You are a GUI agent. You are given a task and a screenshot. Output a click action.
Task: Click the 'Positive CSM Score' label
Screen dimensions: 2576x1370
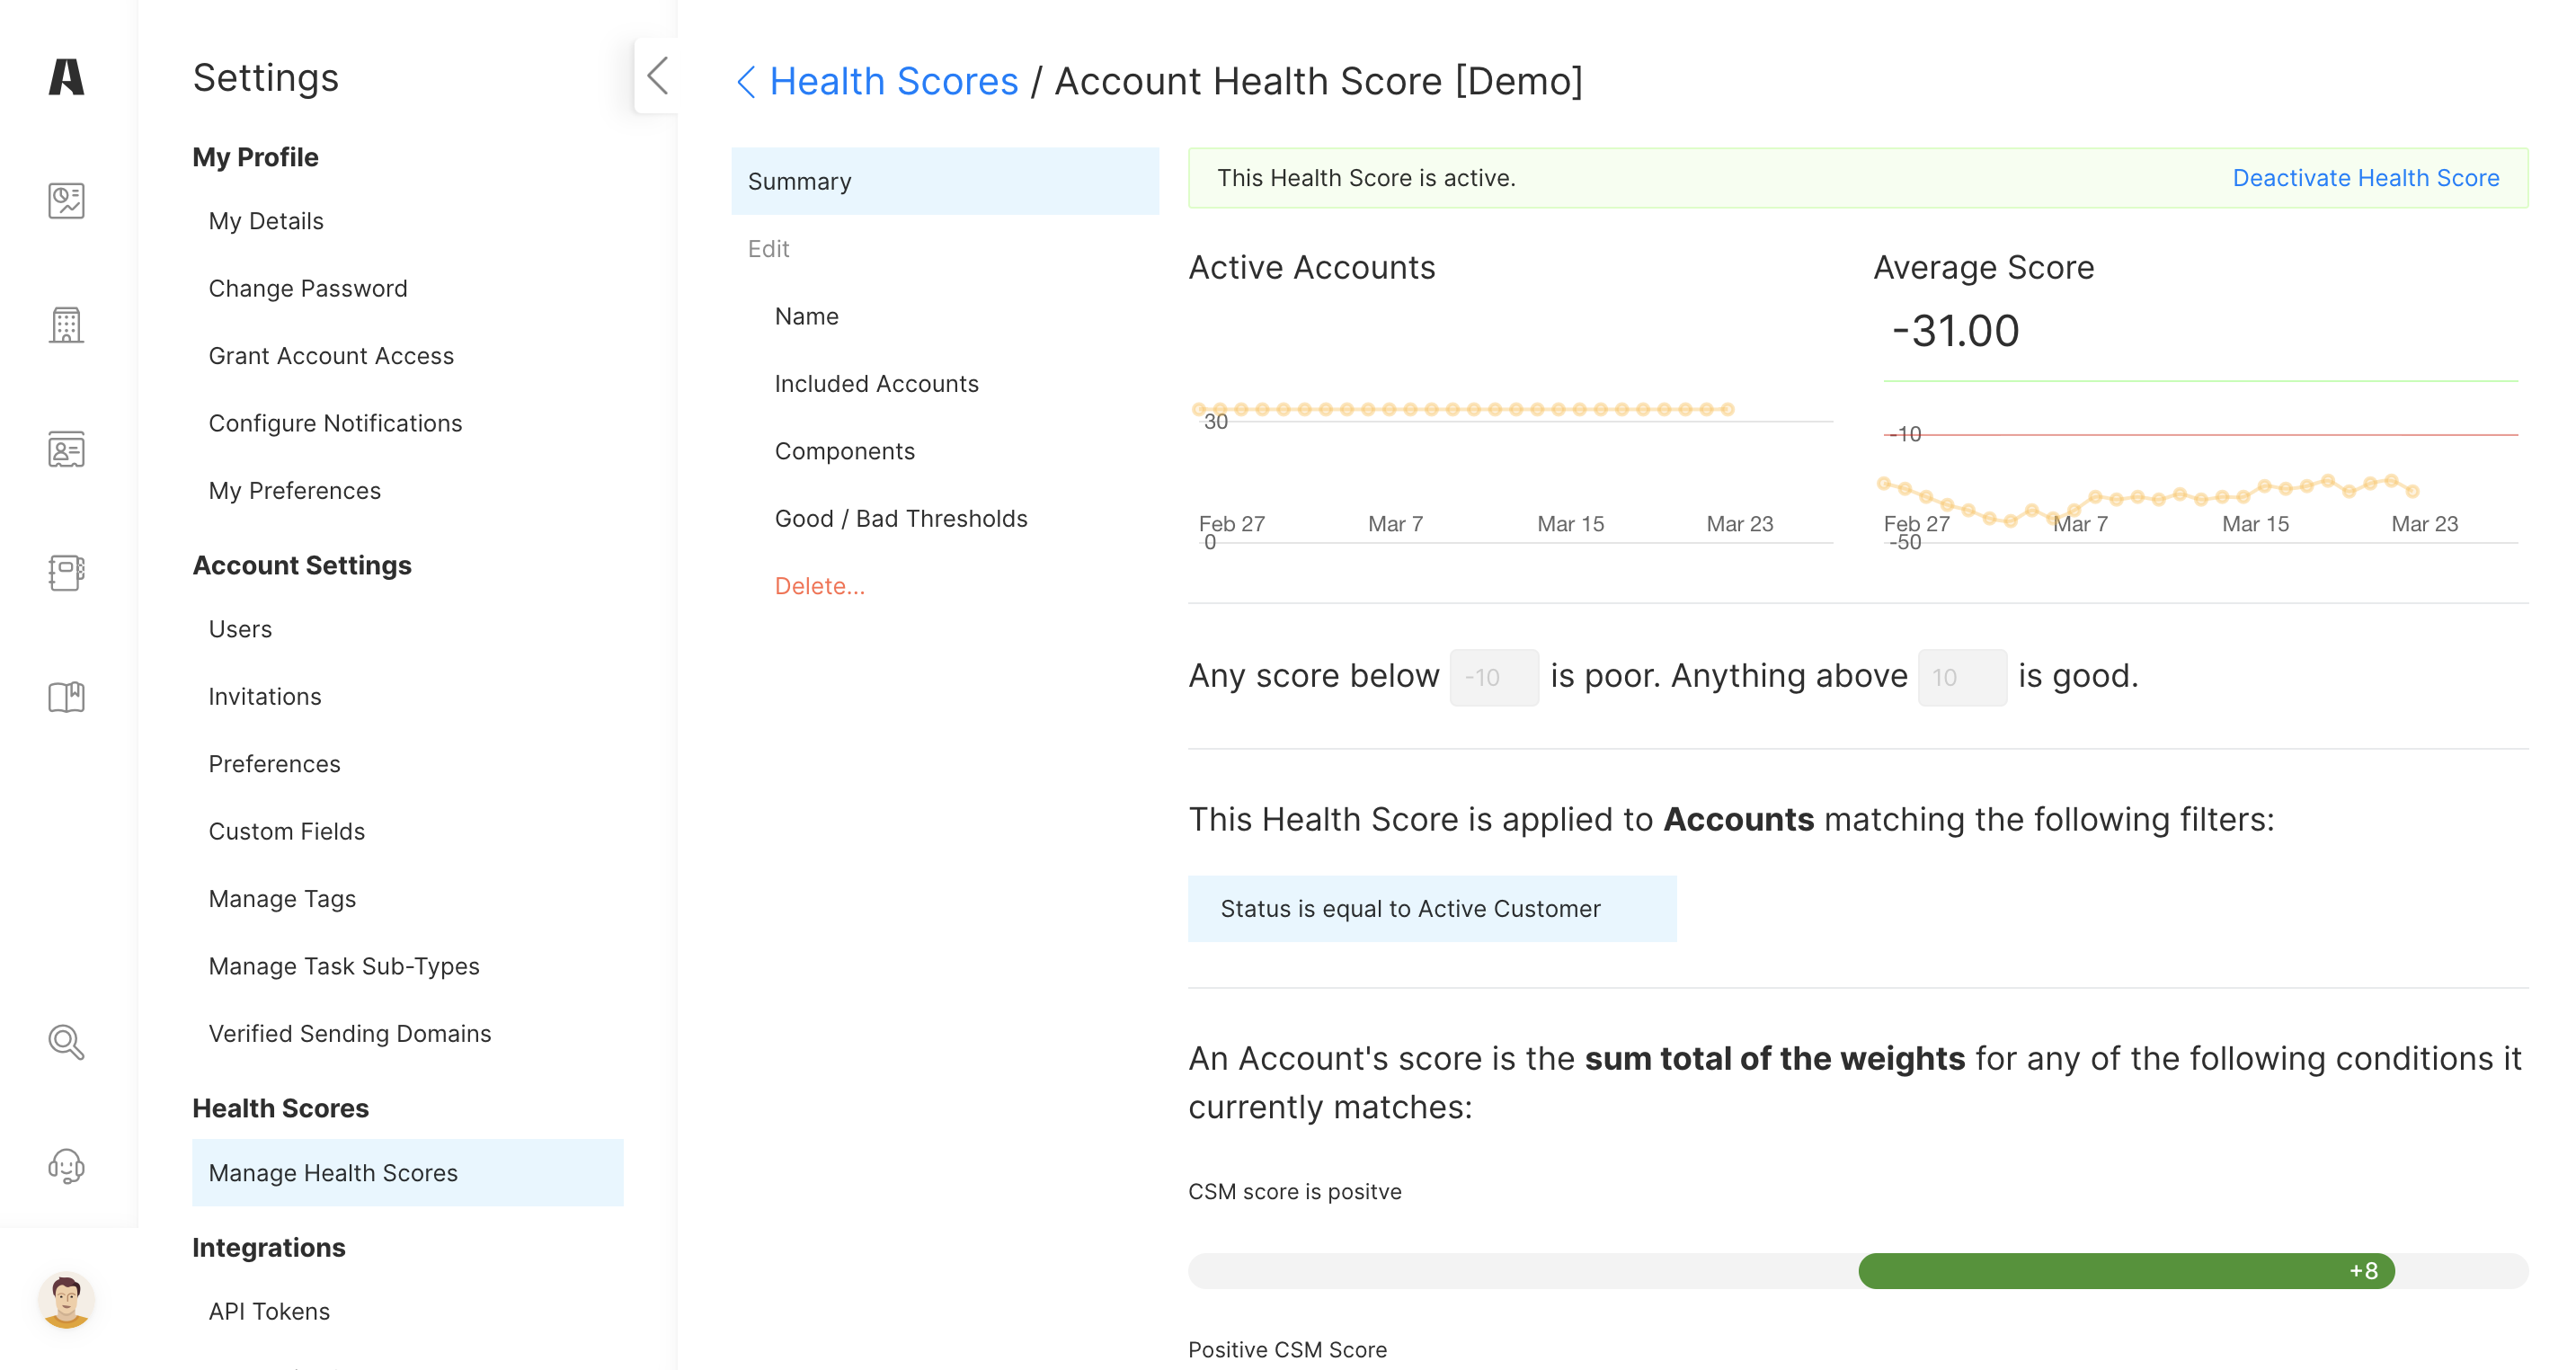click(x=1287, y=1350)
